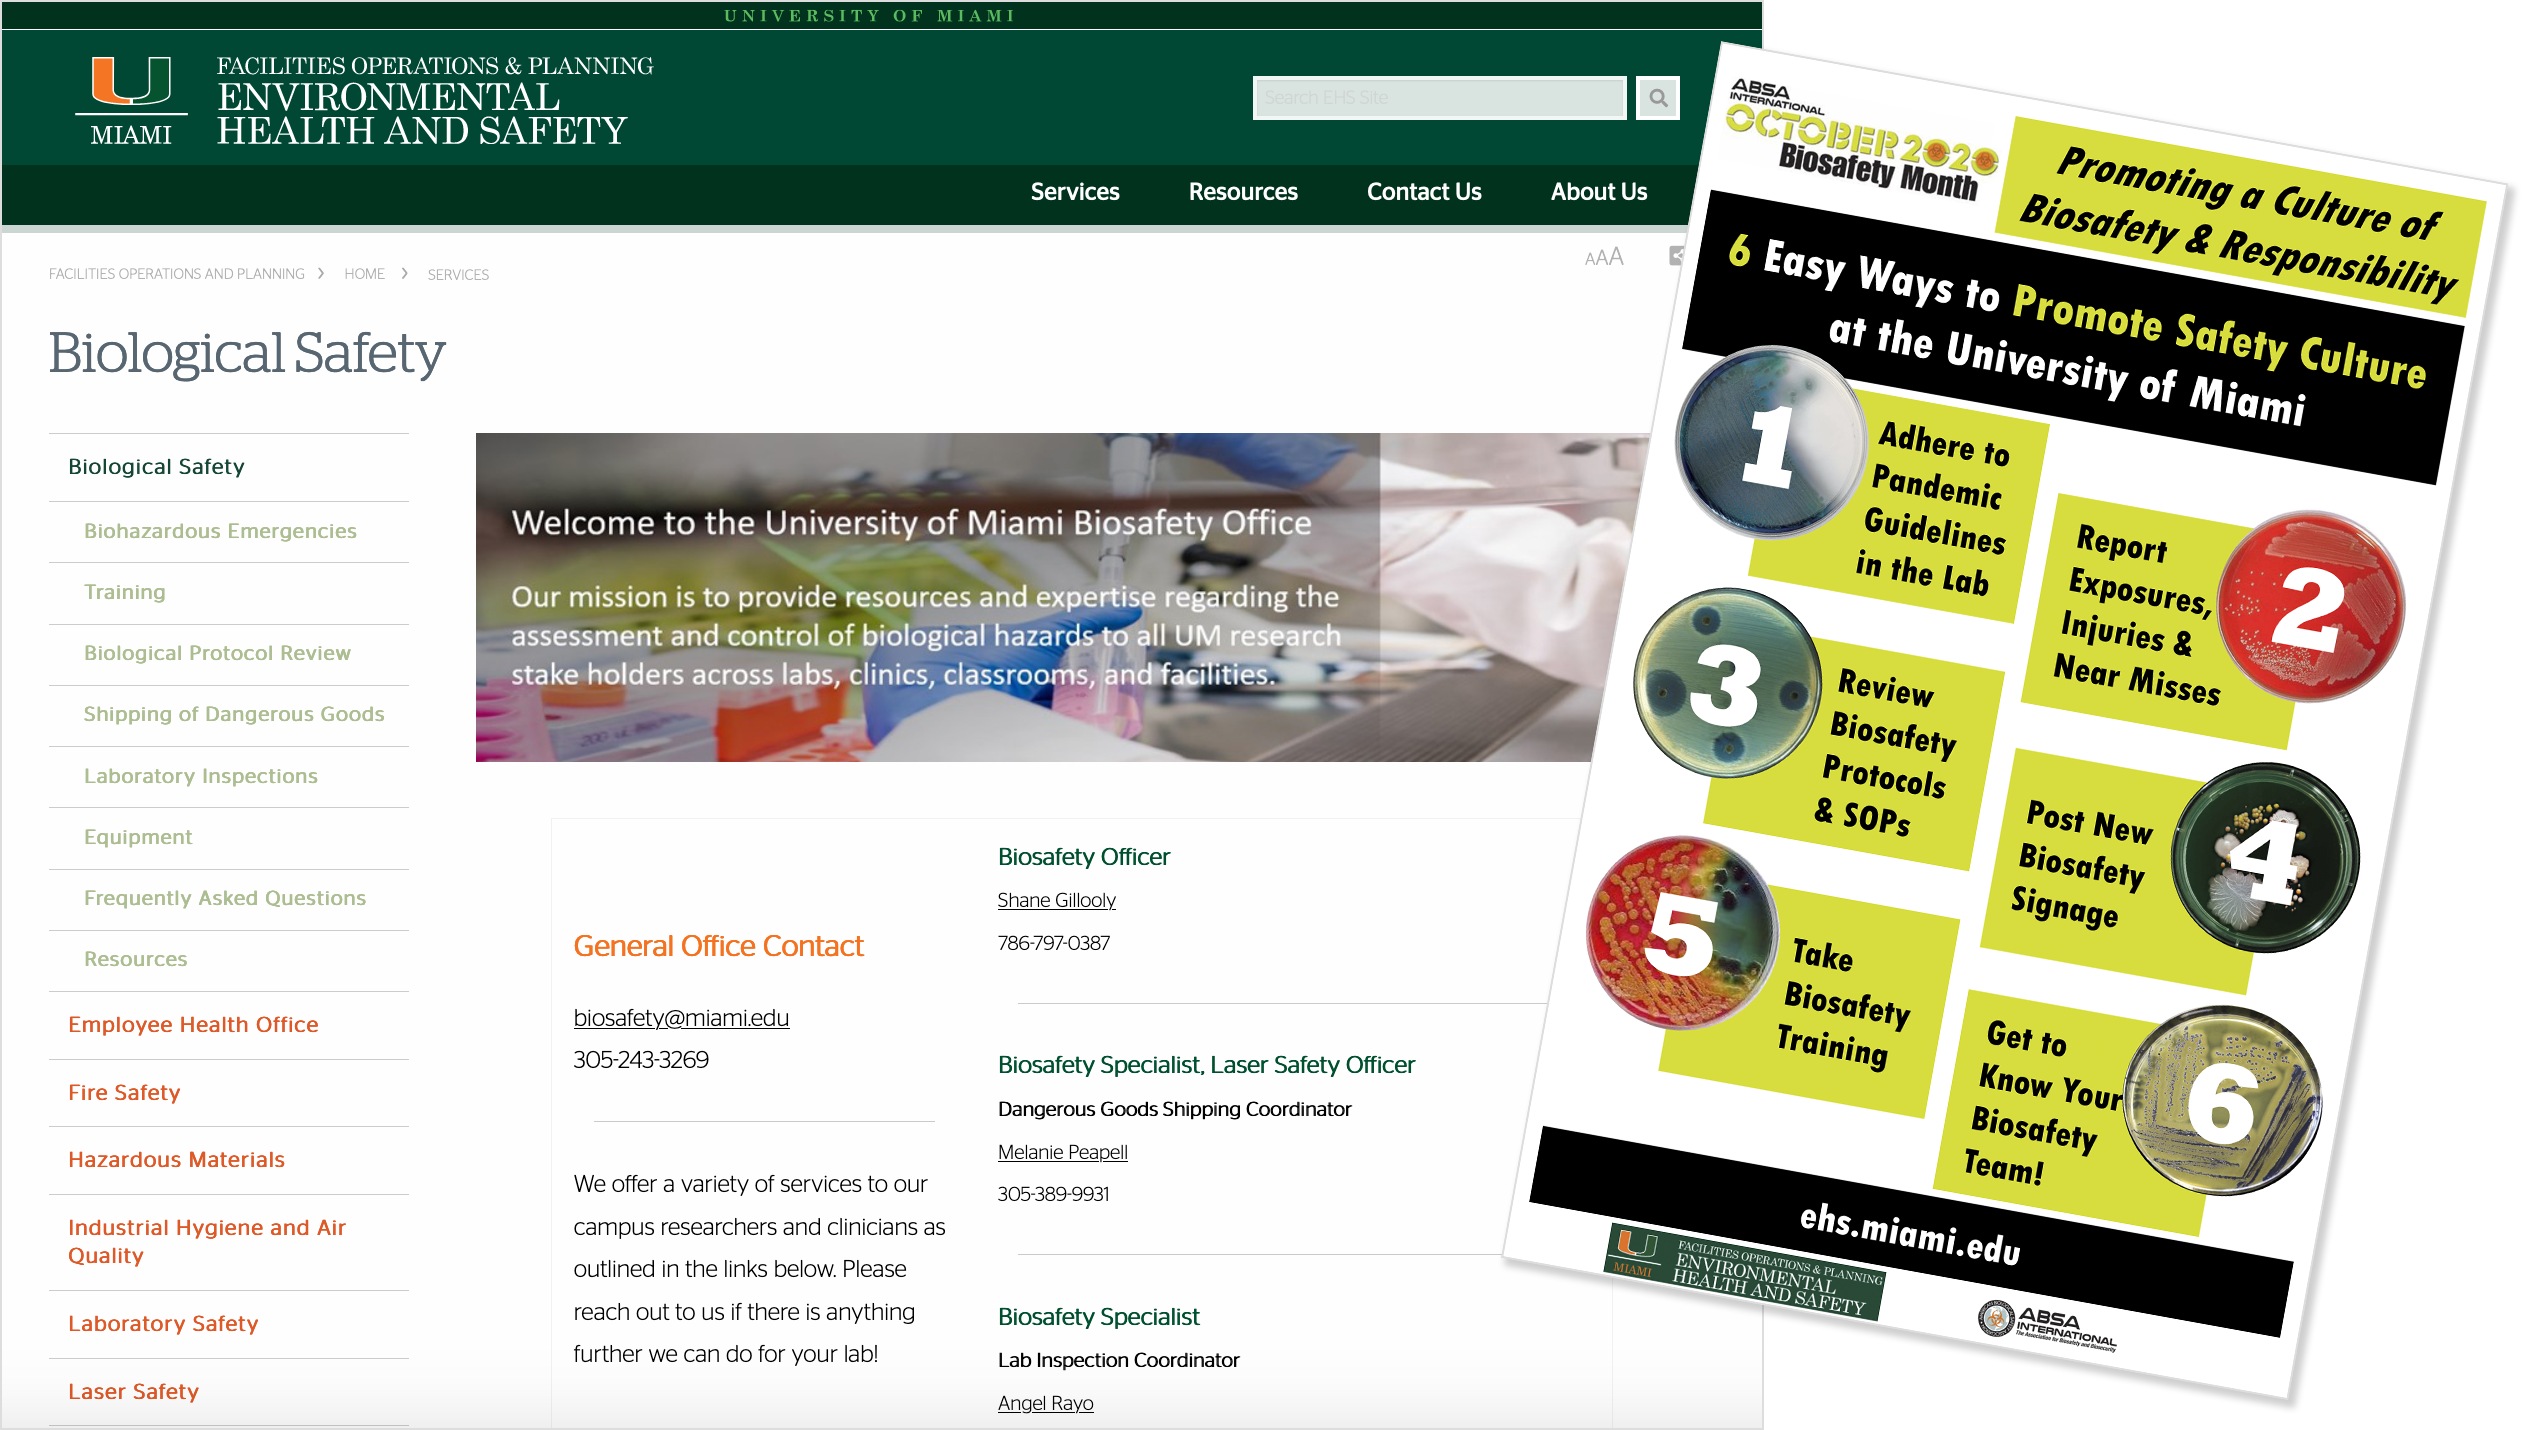Click the chevron after HOME breadcrumb

click(x=404, y=273)
